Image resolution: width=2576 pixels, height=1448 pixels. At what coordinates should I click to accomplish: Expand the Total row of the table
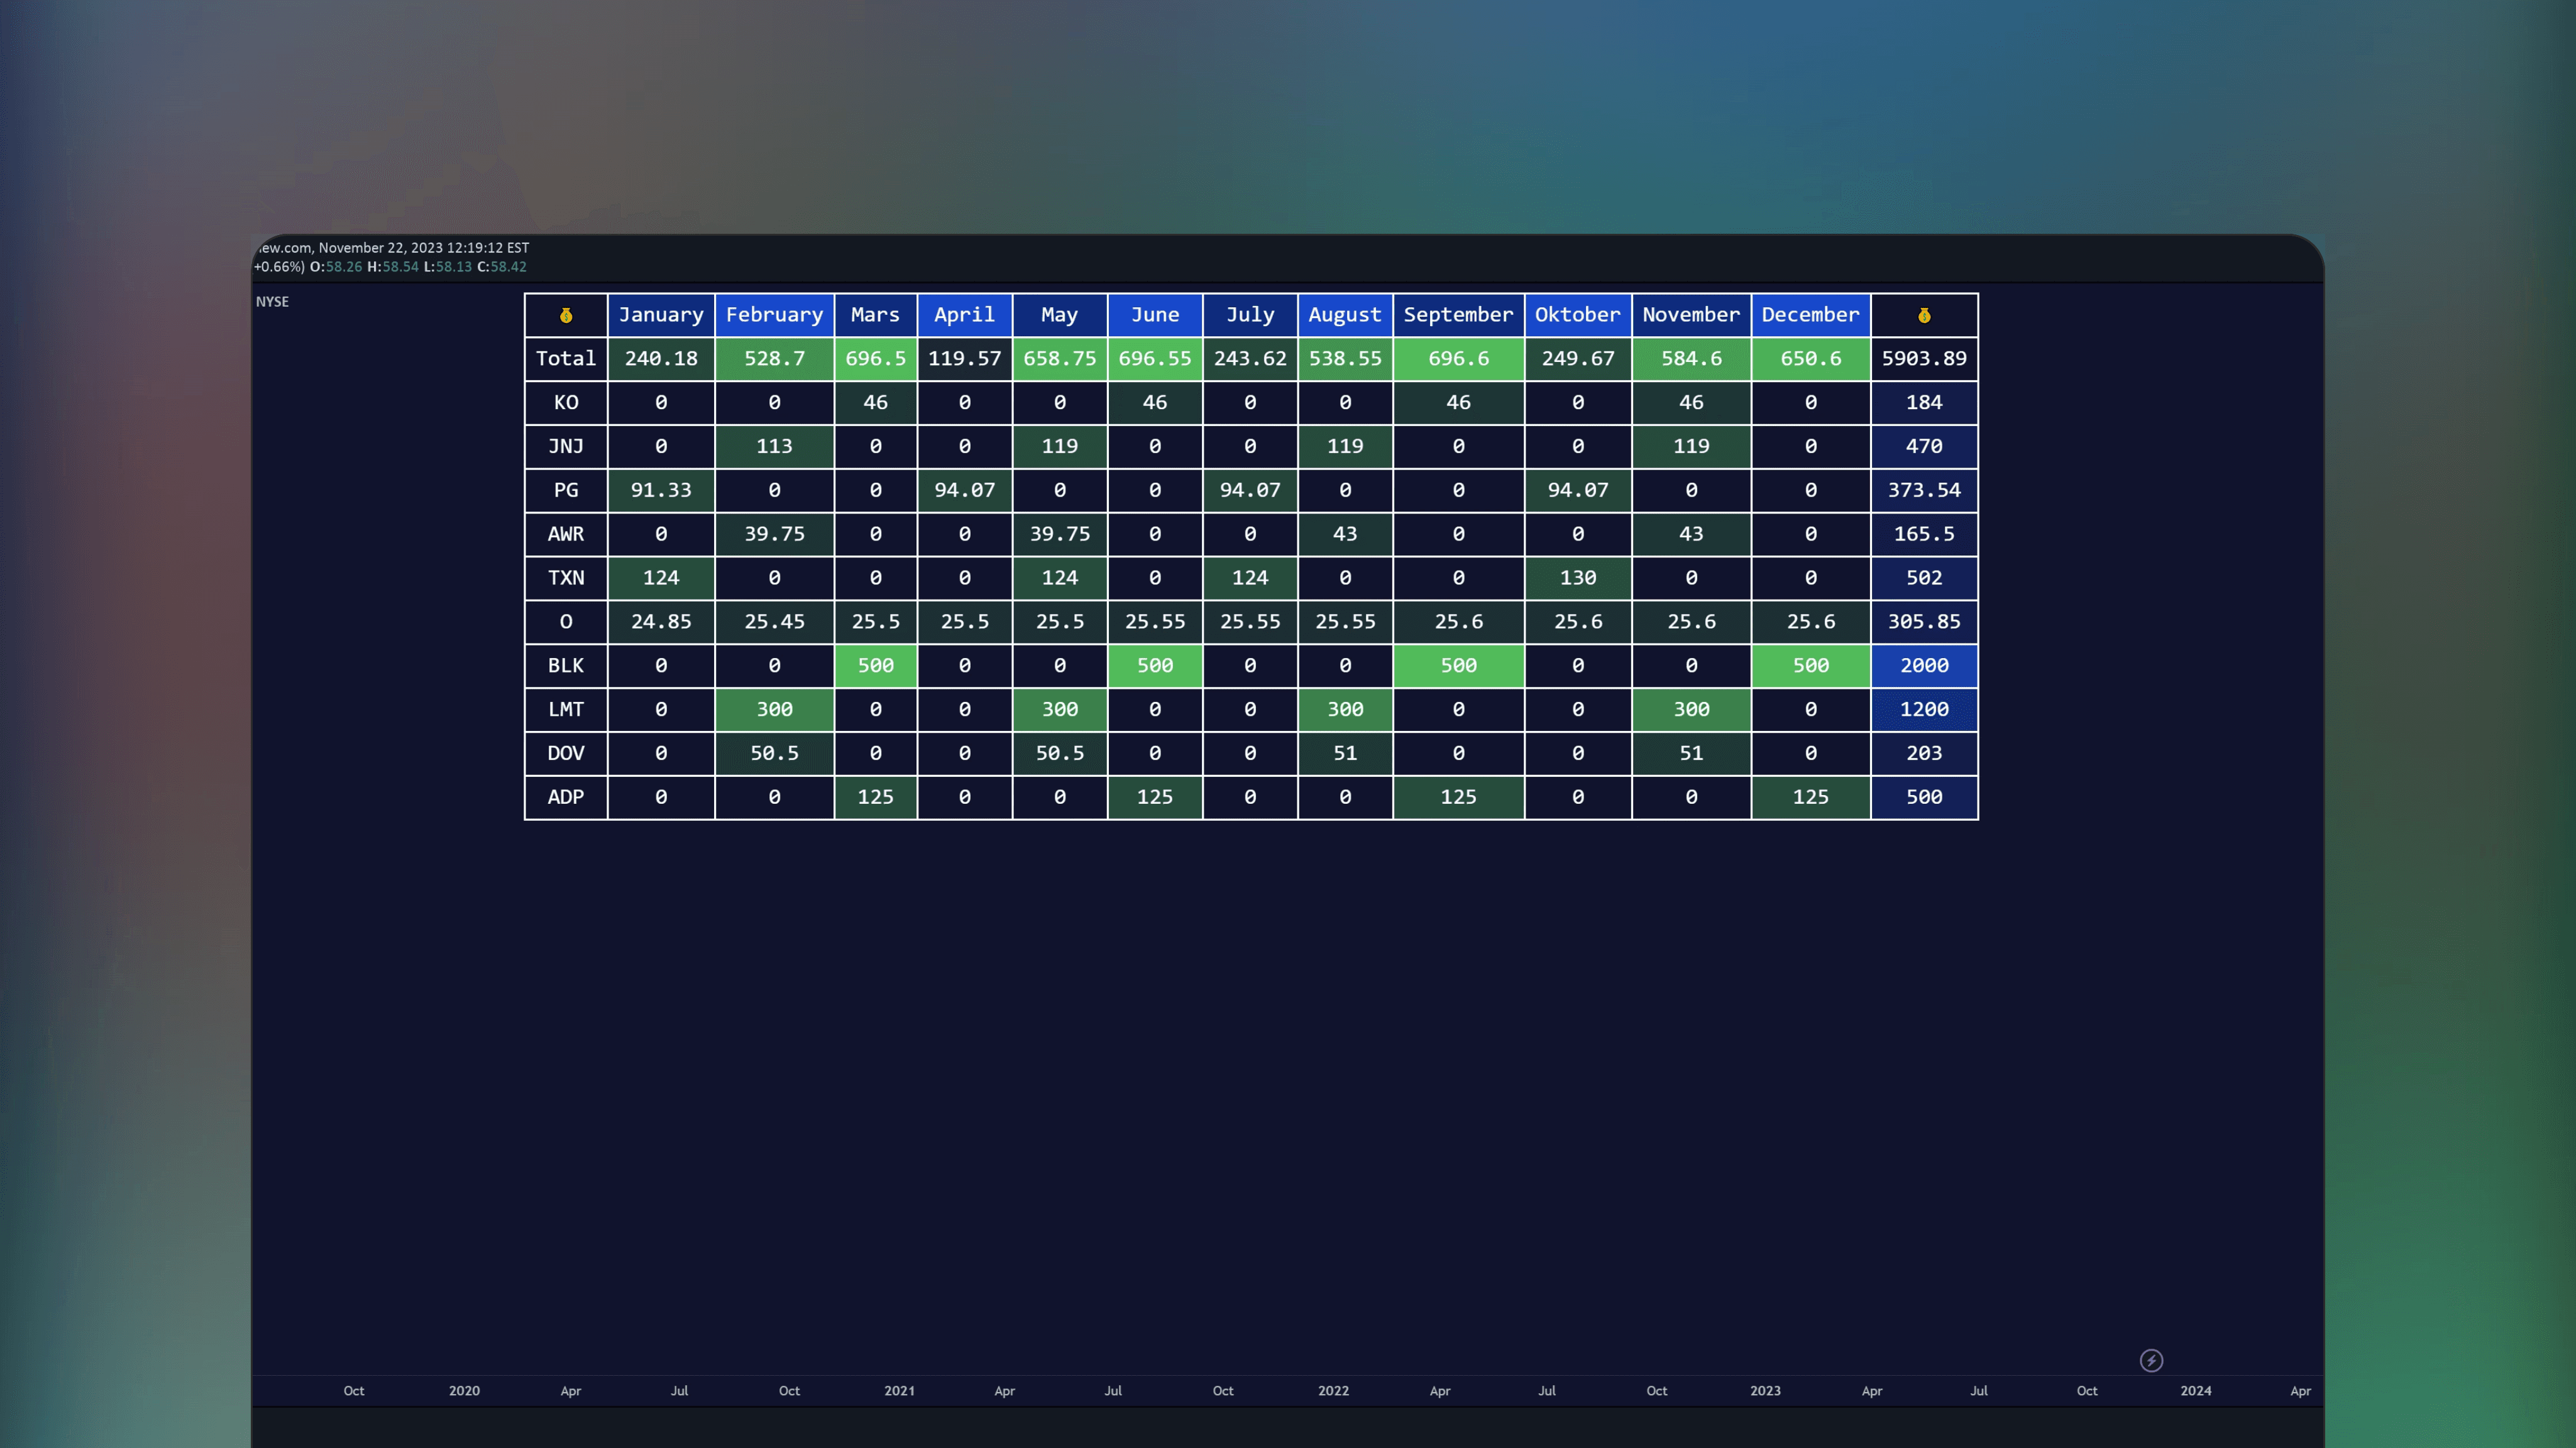coord(566,358)
